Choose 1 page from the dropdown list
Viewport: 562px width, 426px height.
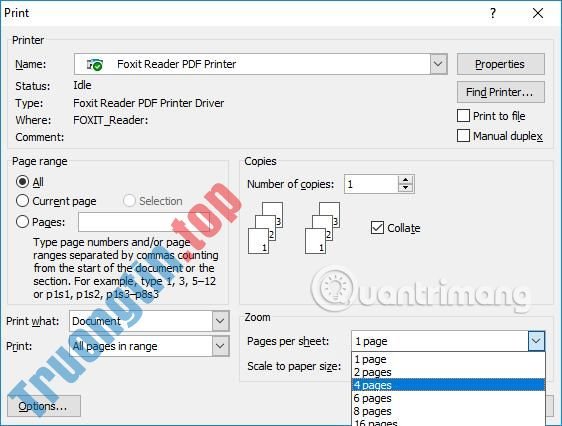tap(448, 359)
